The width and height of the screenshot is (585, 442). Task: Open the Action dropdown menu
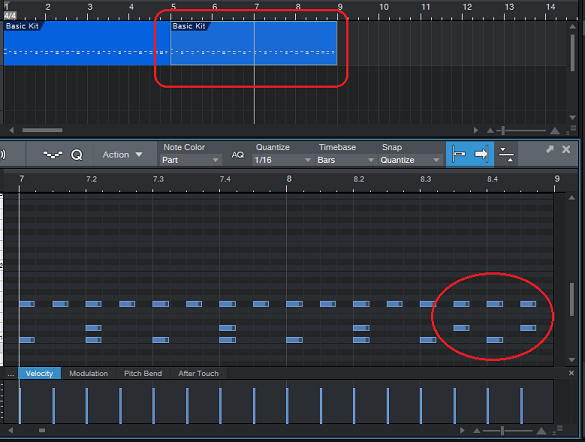(122, 155)
